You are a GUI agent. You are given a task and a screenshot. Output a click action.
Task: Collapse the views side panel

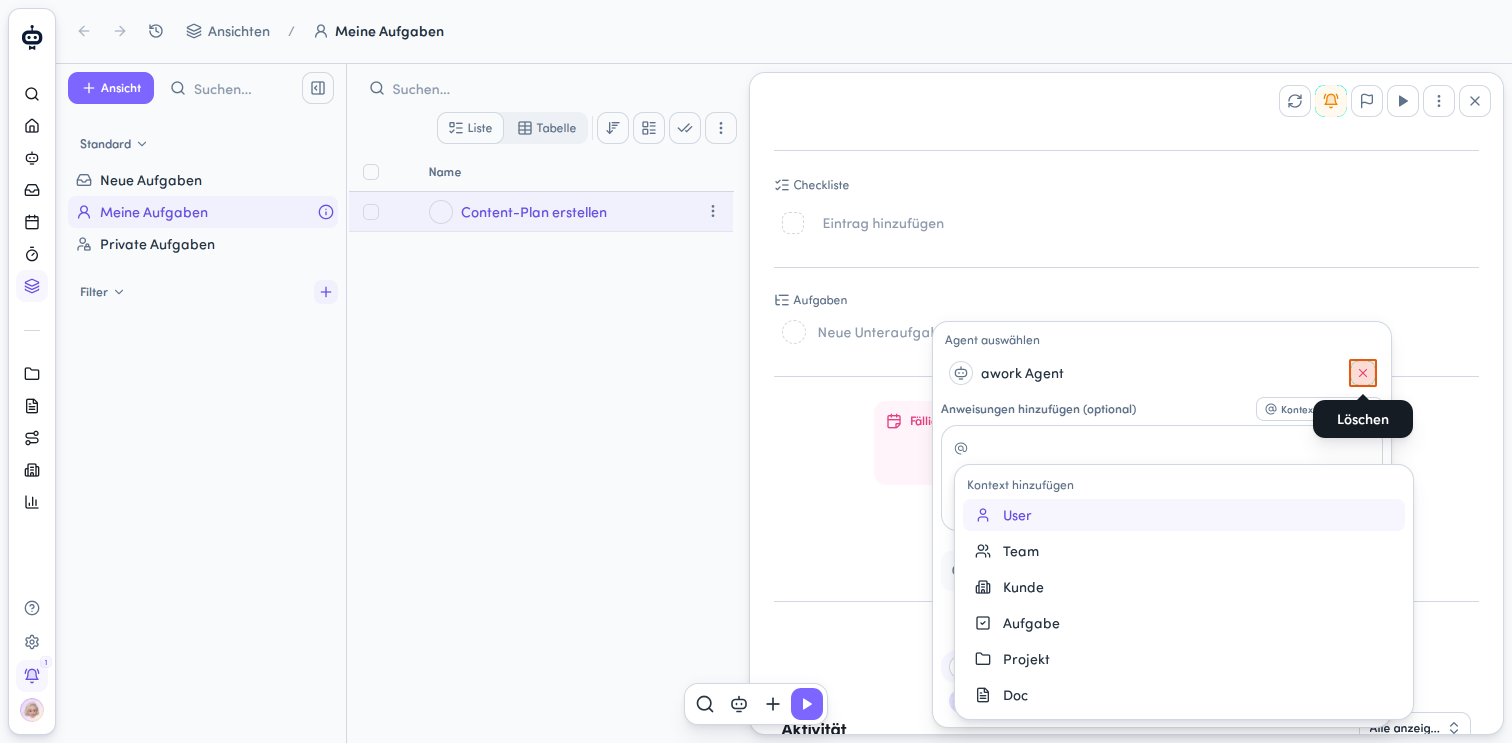point(318,88)
